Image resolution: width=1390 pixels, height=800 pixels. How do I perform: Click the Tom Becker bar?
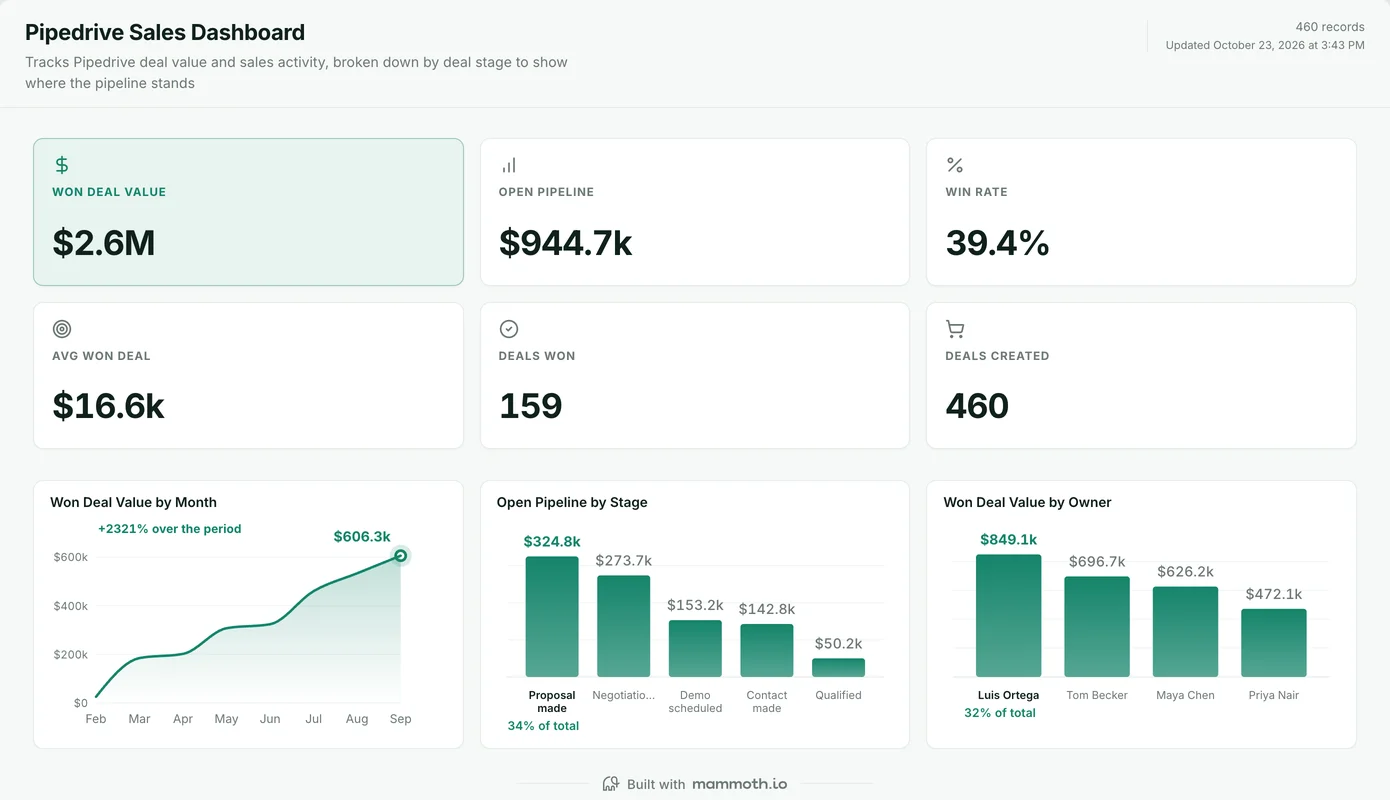click(x=1097, y=627)
